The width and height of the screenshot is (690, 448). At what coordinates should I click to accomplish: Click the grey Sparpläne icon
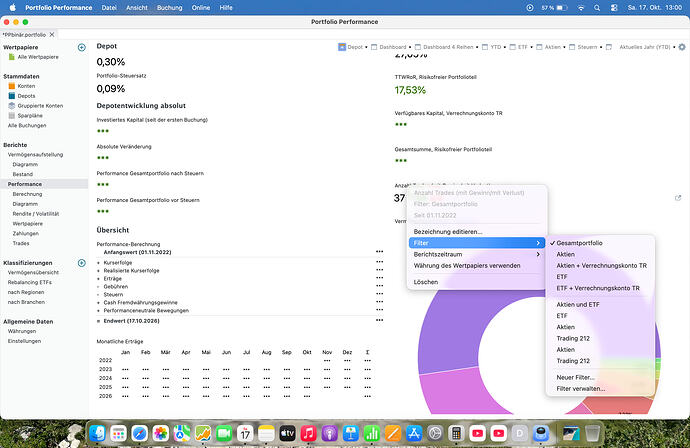coord(12,115)
